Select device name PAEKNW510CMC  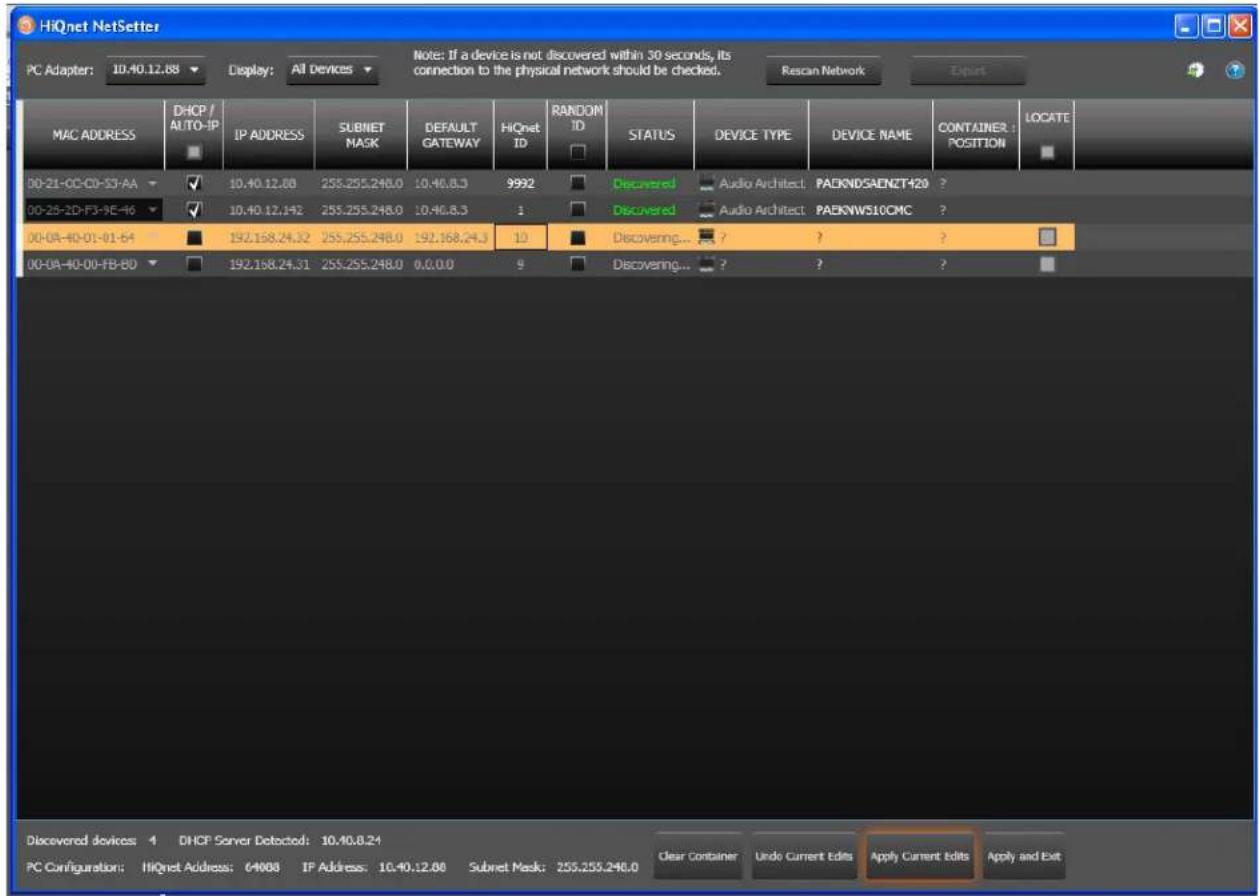tap(861, 210)
